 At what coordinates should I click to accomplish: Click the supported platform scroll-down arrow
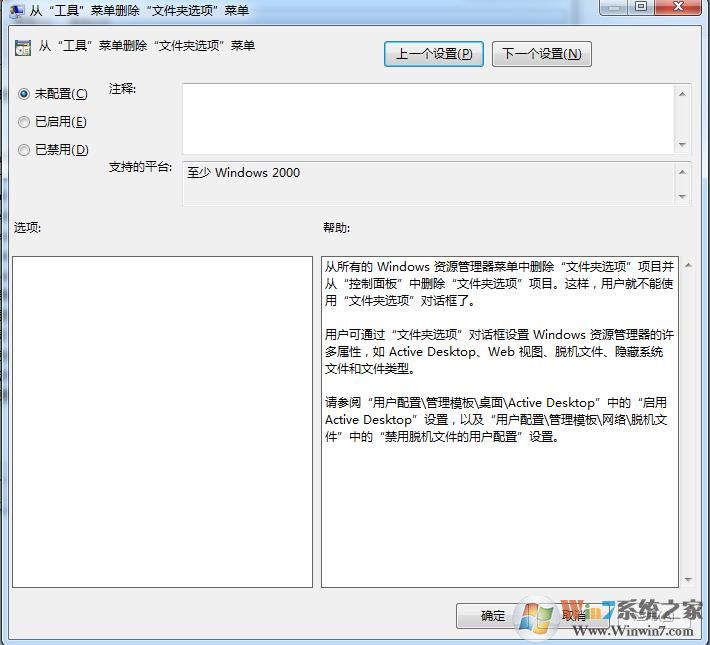[x=682, y=197]
